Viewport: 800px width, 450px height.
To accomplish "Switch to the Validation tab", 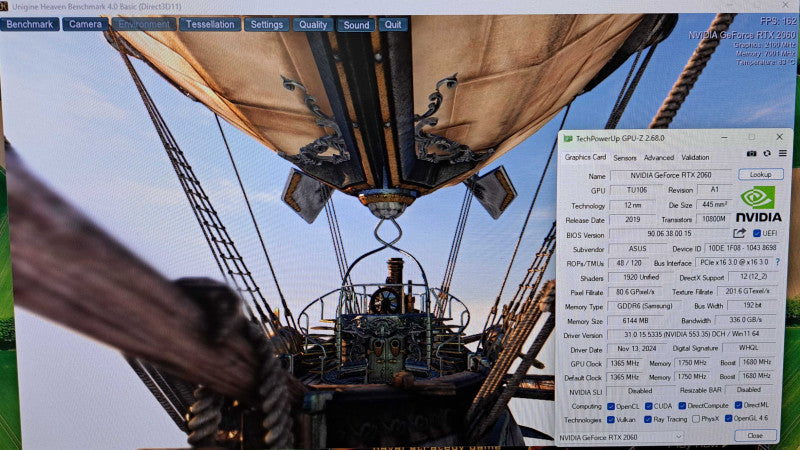I will click(x=695, y=158).
